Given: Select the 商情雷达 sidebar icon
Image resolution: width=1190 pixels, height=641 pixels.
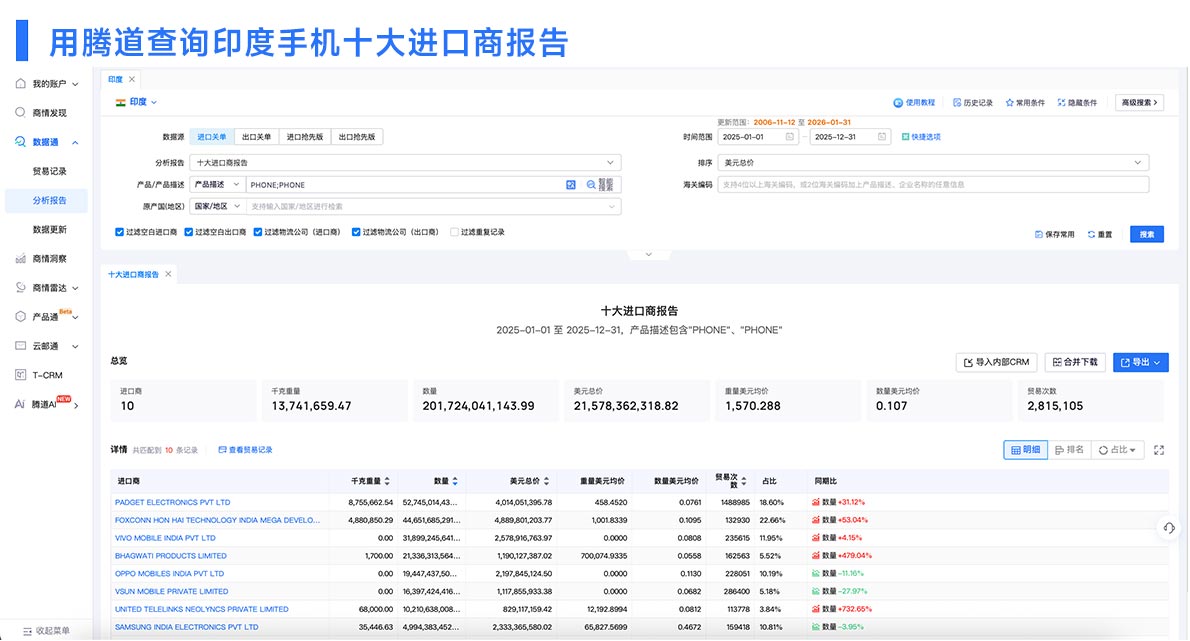Looking at the screenshot, I should coord(47,287).
